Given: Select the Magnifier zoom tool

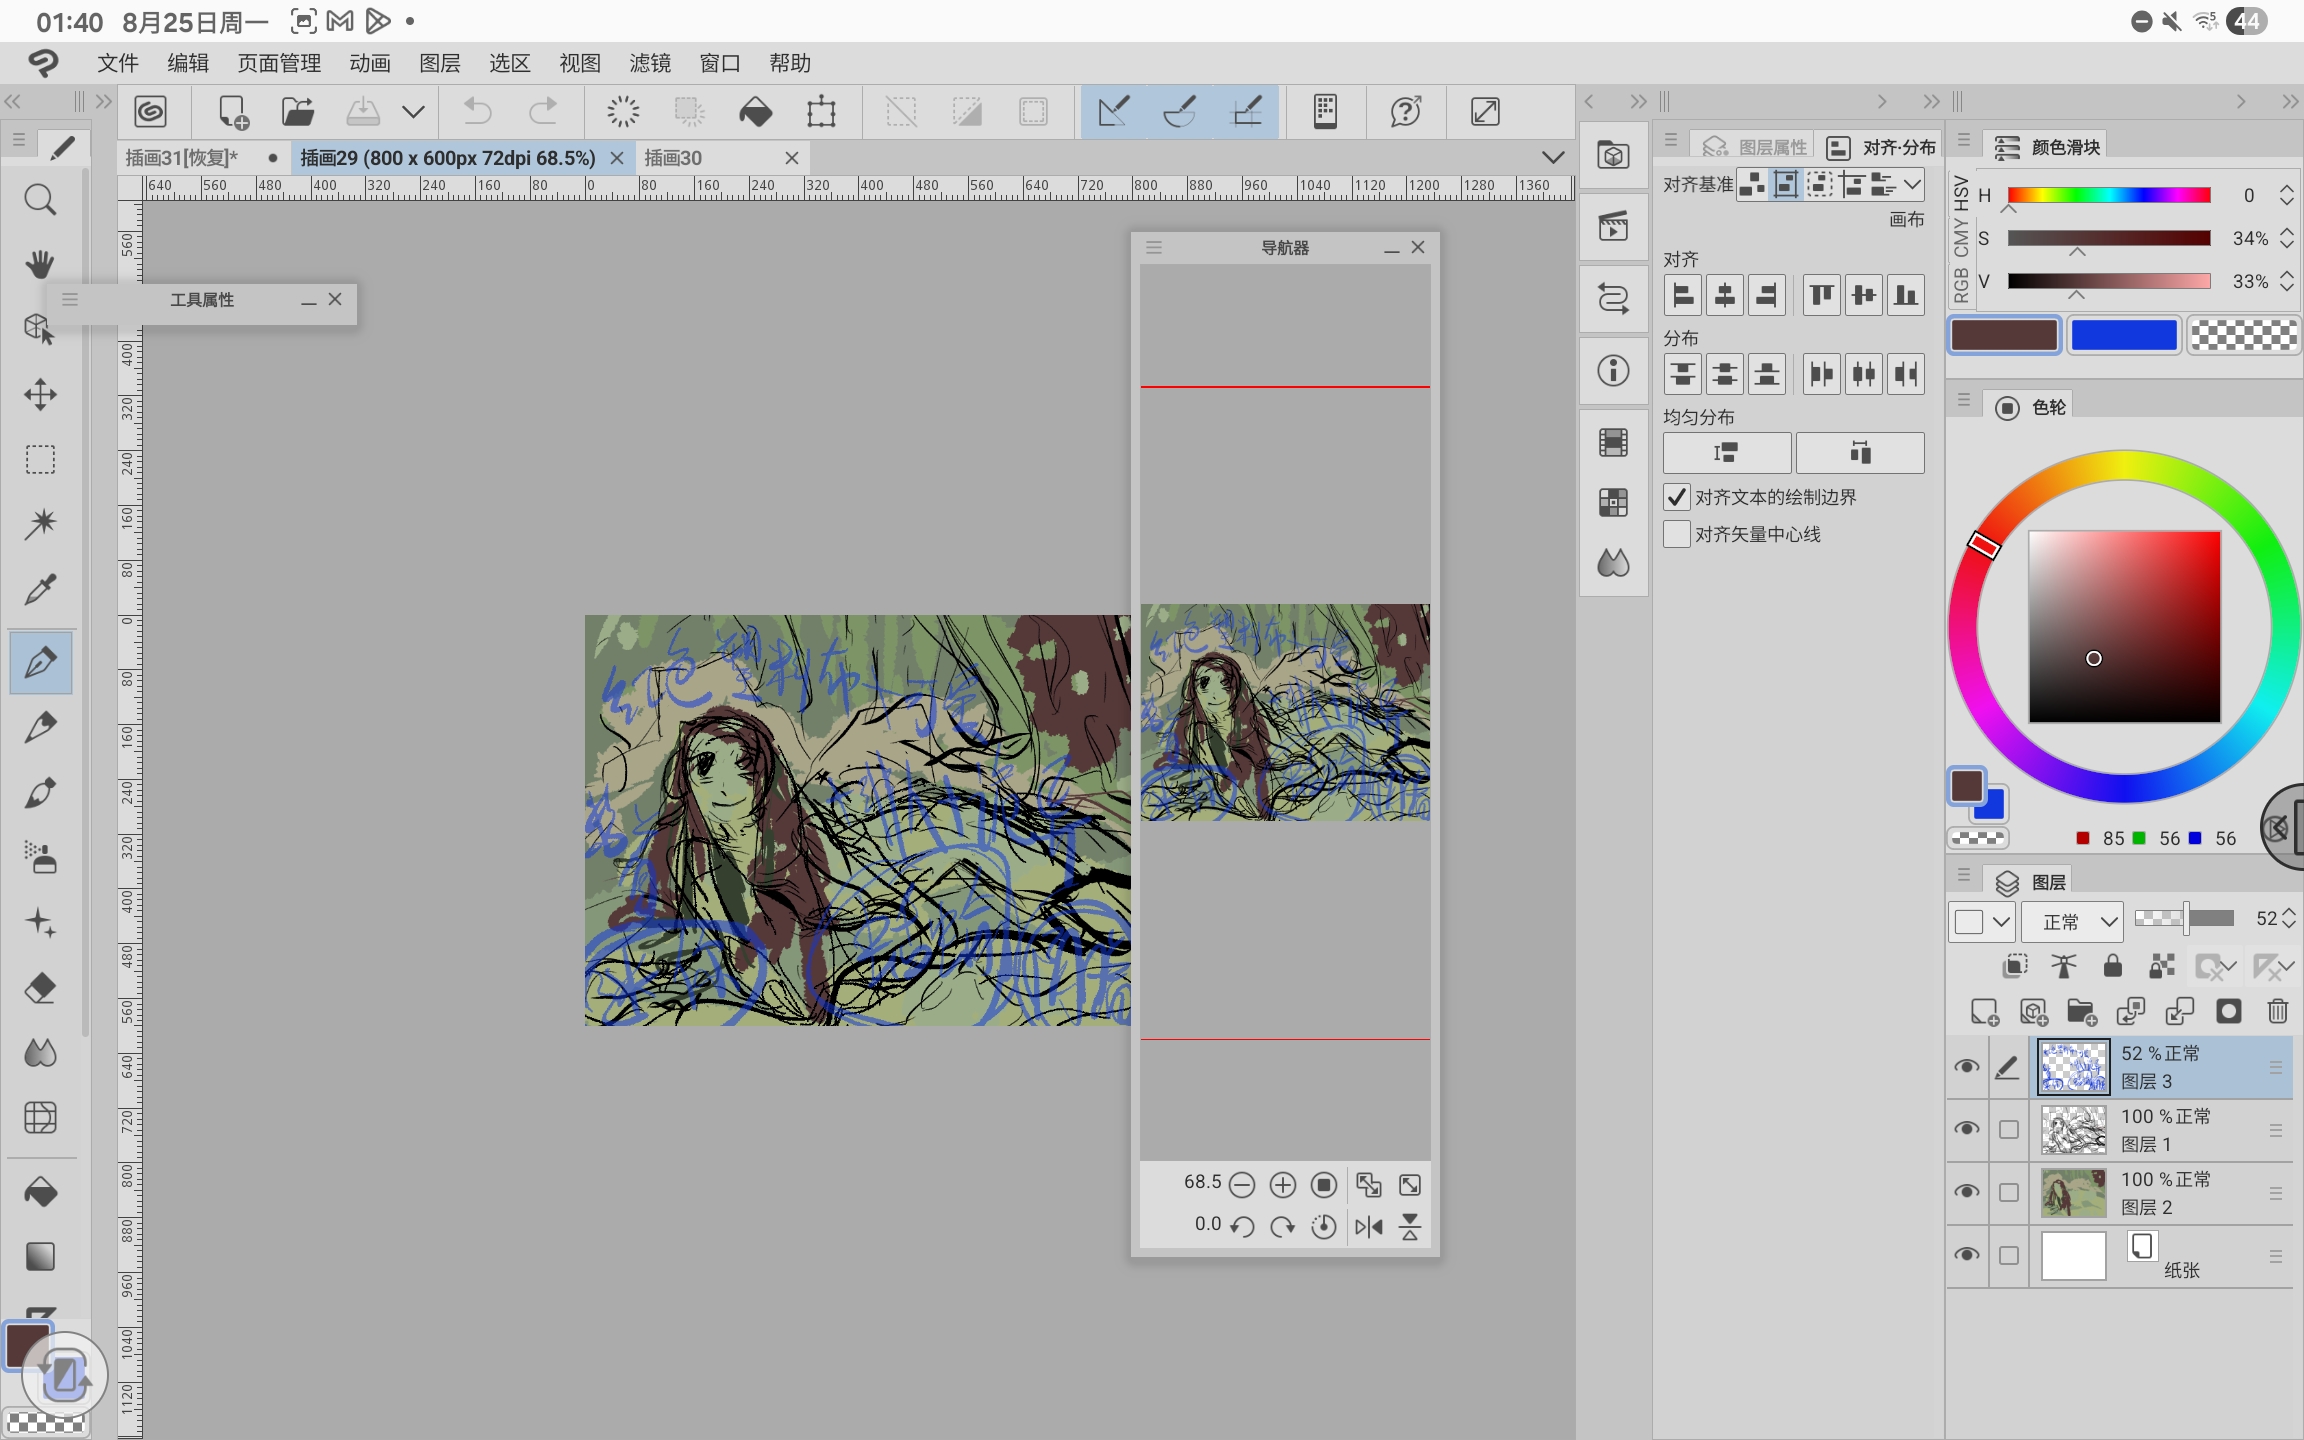Looking at the screenshot, I should [40, 200].
